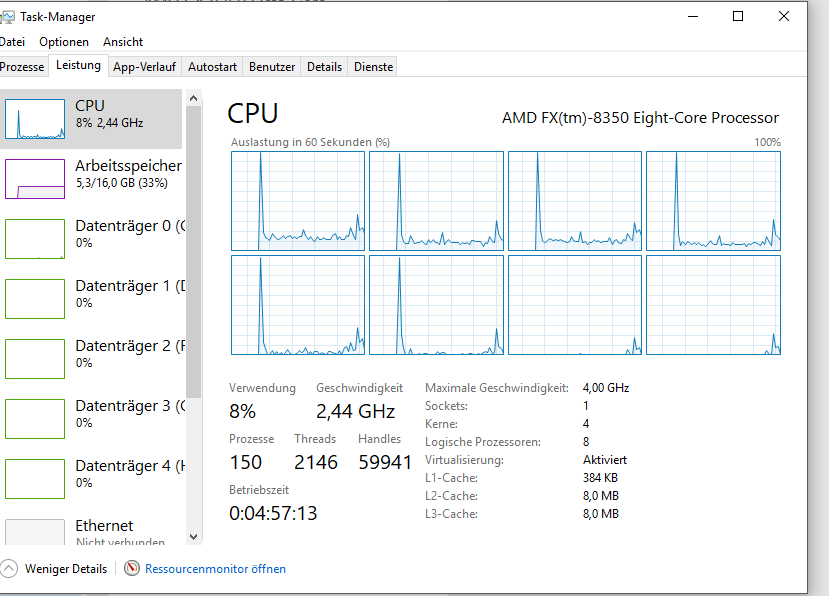The image size is (829, 596).
Task: Switch to the Benutzer tab
Action: click(271, 65)
